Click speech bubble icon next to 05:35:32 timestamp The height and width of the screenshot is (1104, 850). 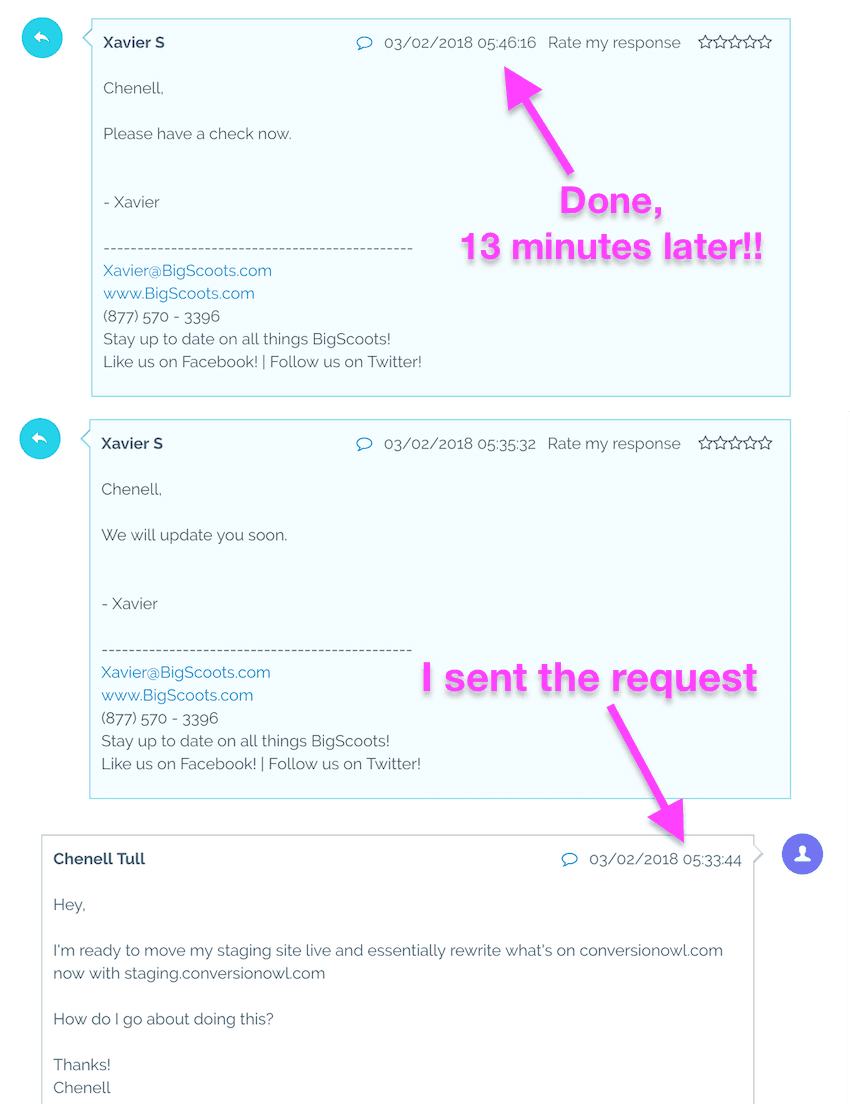click(x=364, y=444)
